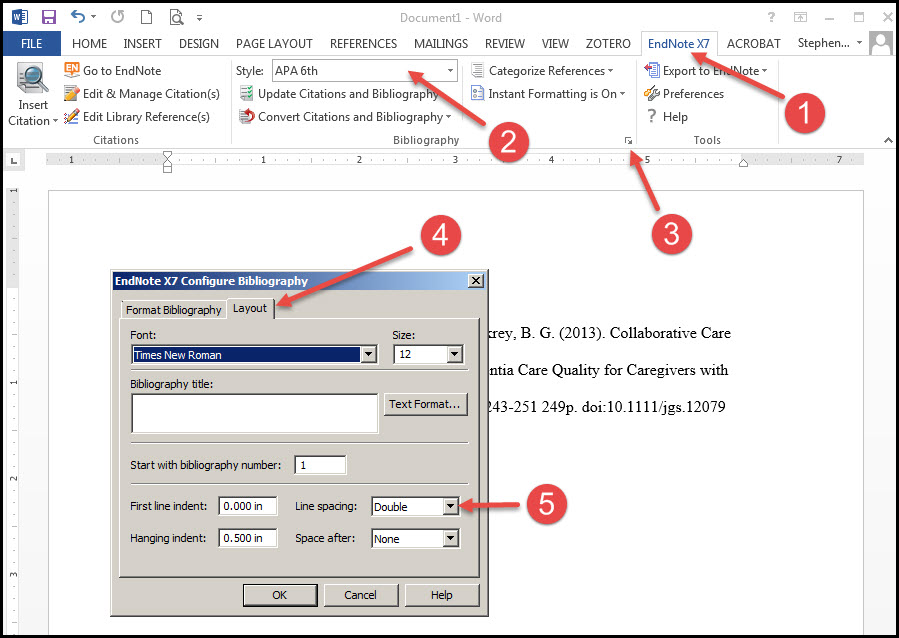Open the Font Times New Roman dropdown
Viewport: 899px width, 638px height.
click(x=369, y=355)
